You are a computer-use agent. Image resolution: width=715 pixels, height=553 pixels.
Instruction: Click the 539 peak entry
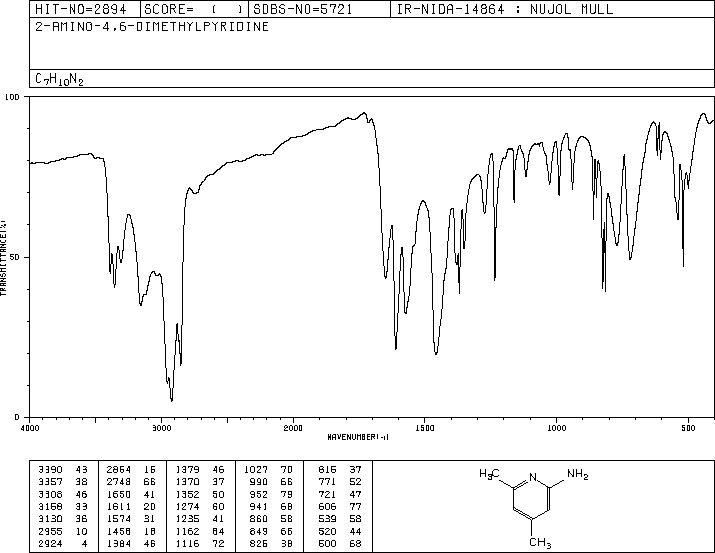[x=327, y=519]
